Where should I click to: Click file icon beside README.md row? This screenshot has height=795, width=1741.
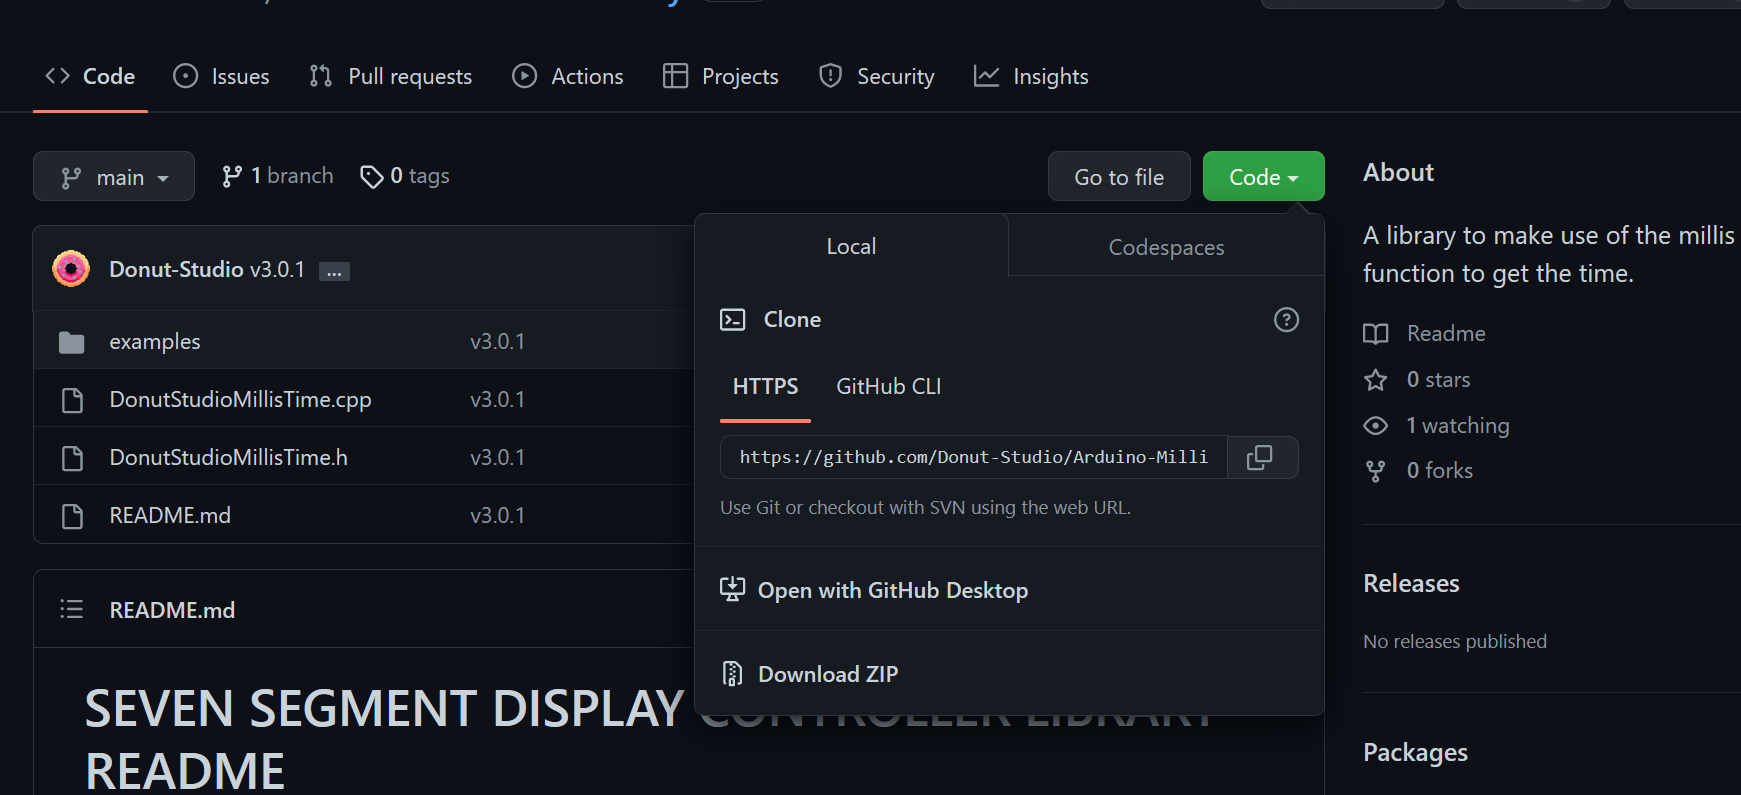point(72,516)
